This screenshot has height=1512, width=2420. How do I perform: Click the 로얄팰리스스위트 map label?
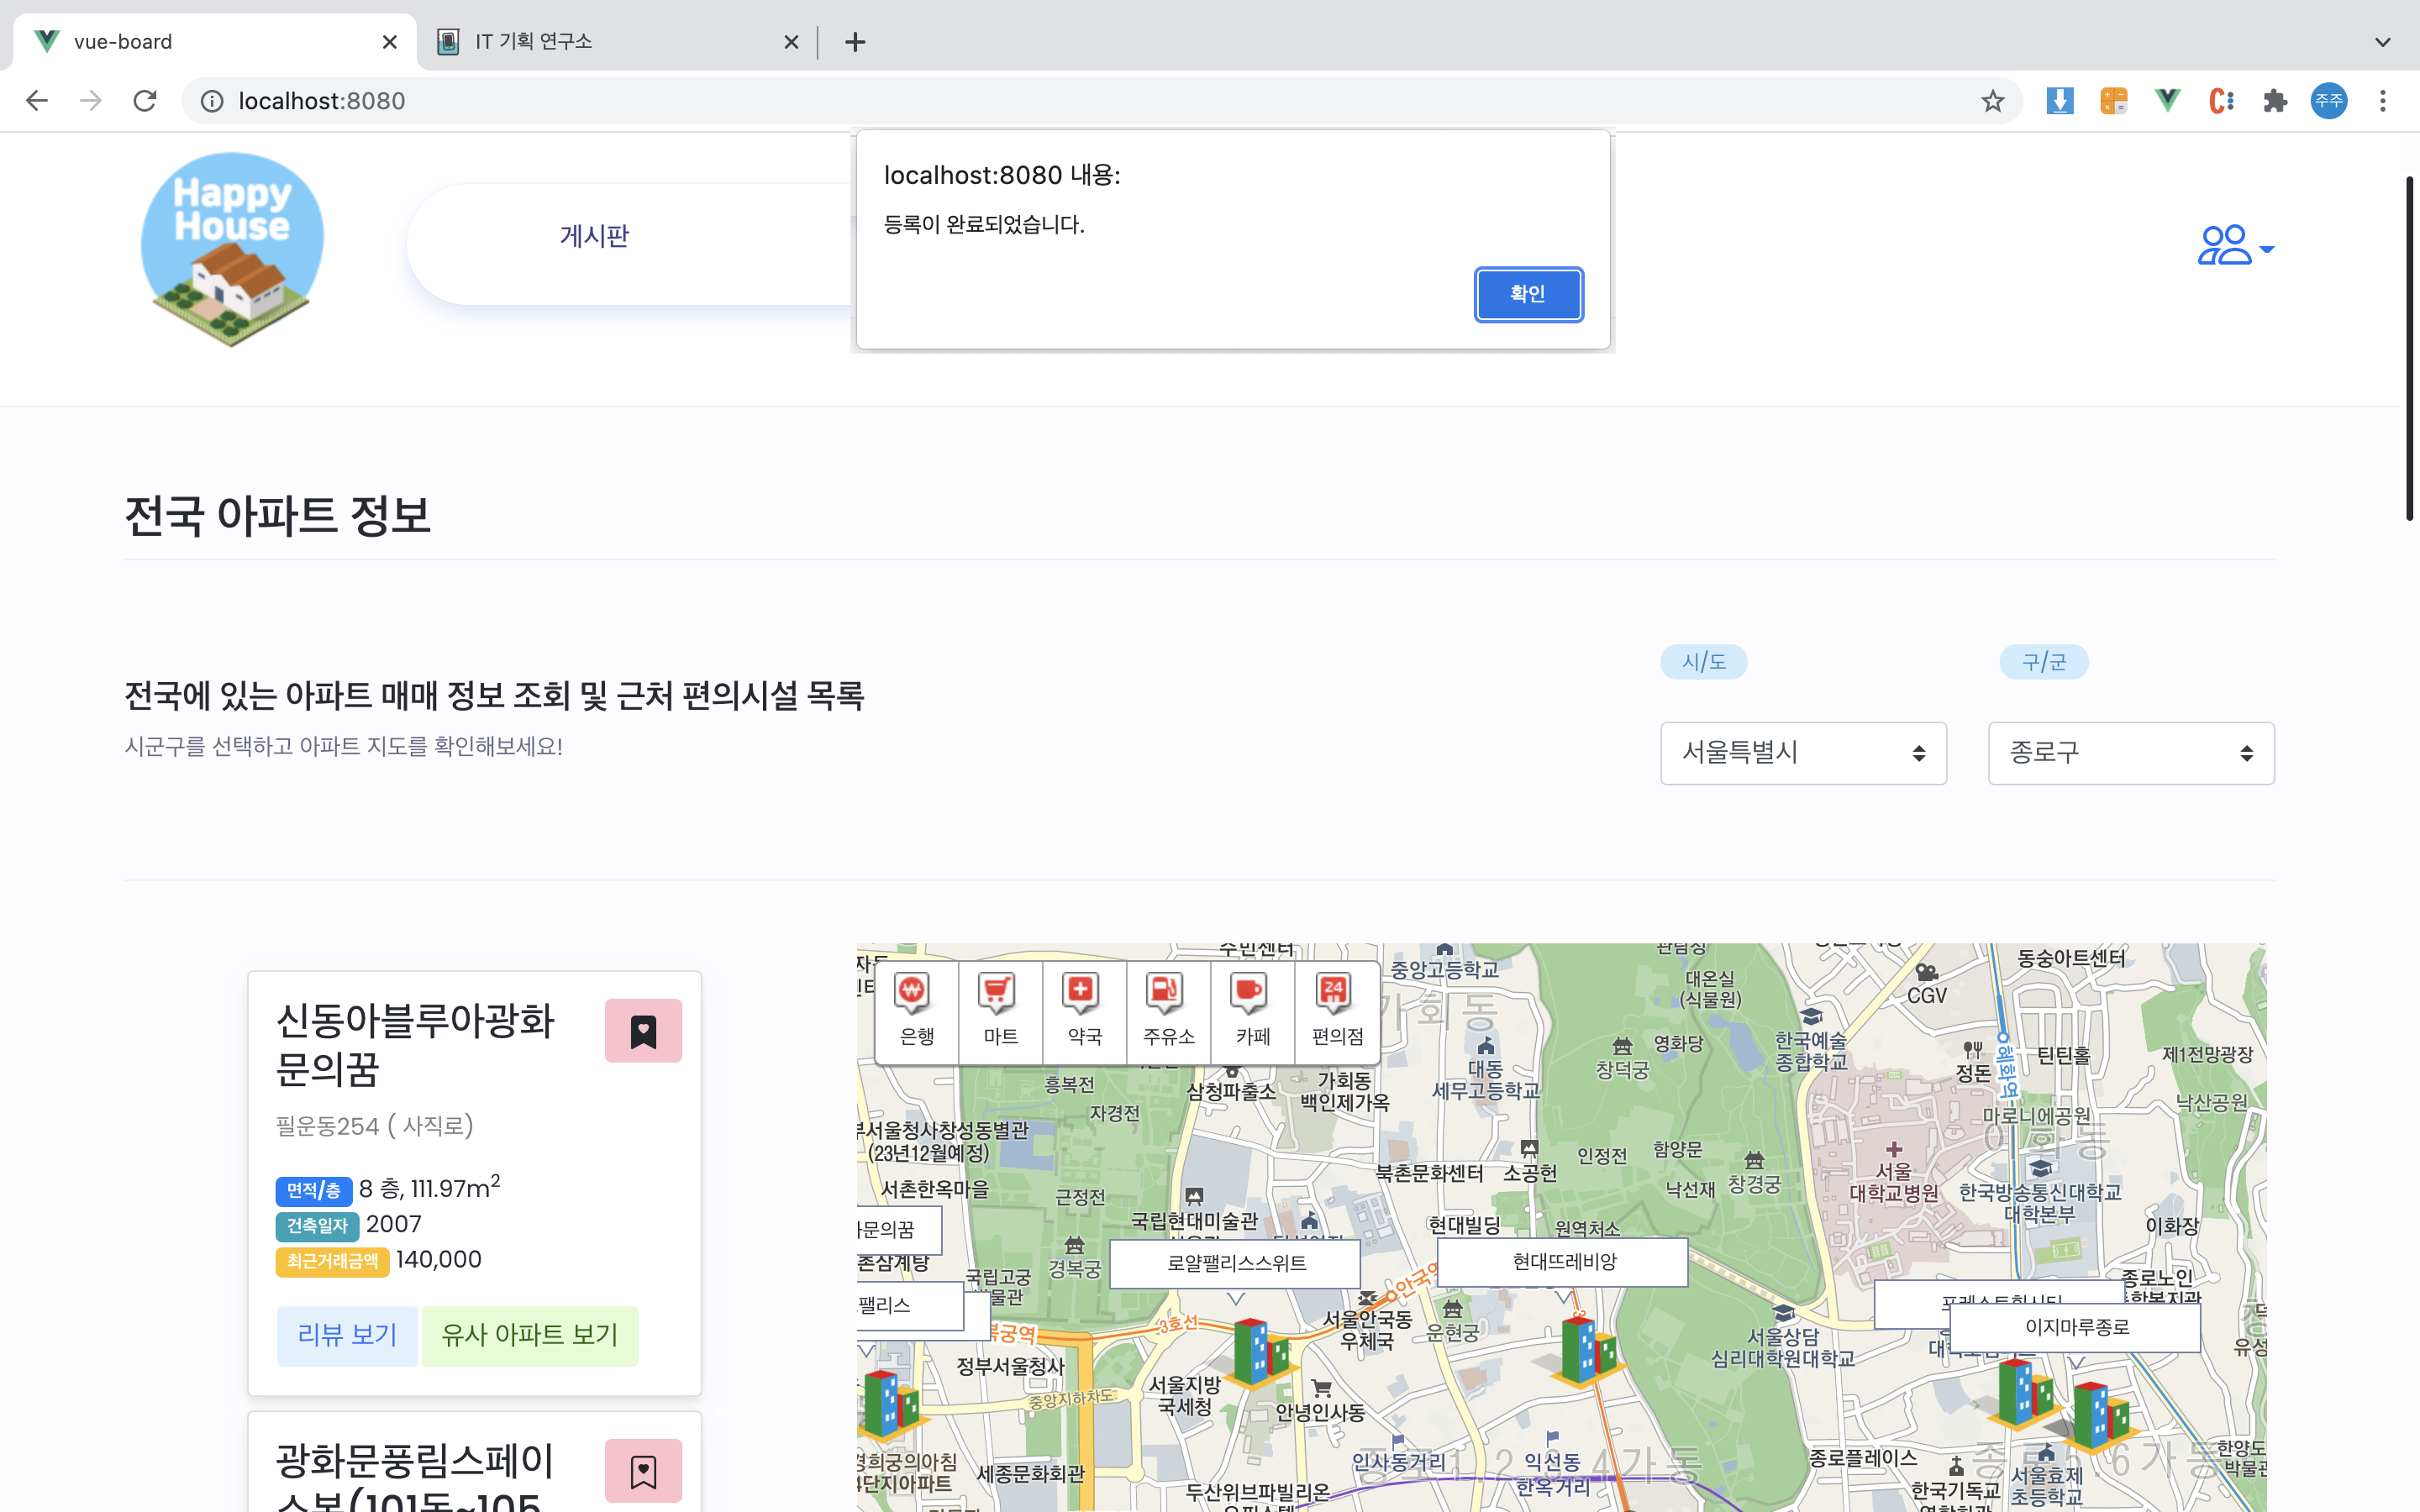click(1236, 1263)
